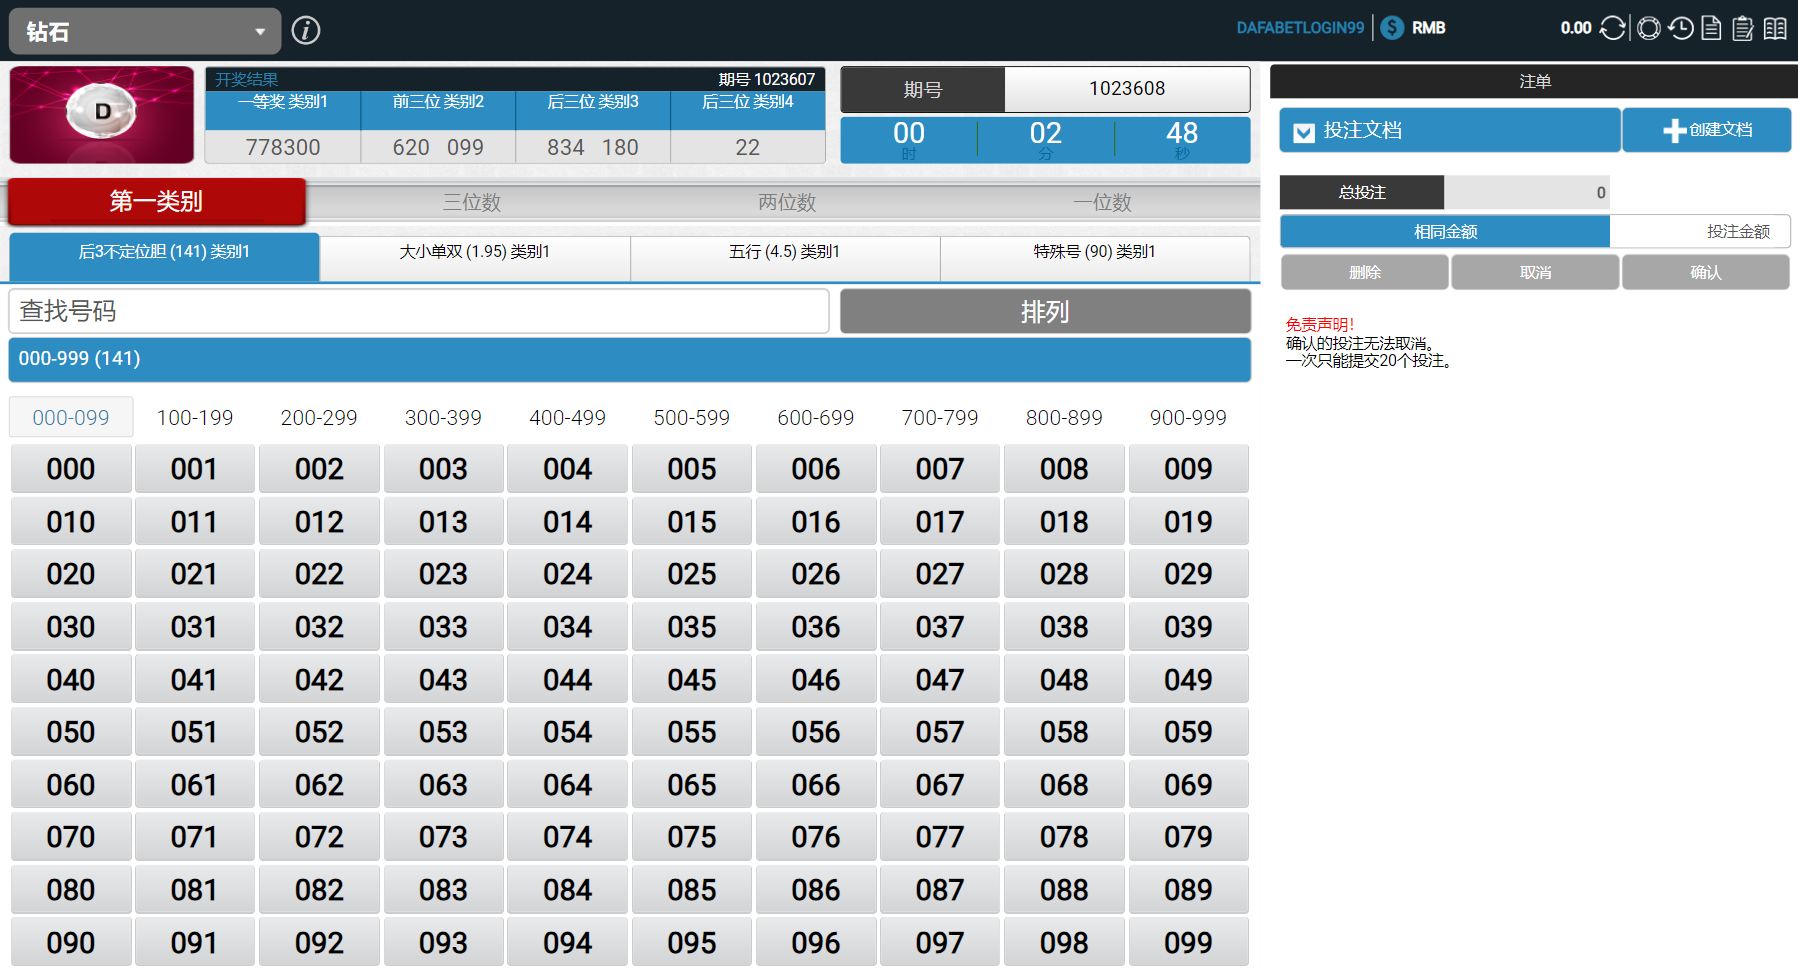
Task: Switch to the 三位数 tab
Action: tap(472, 202)
